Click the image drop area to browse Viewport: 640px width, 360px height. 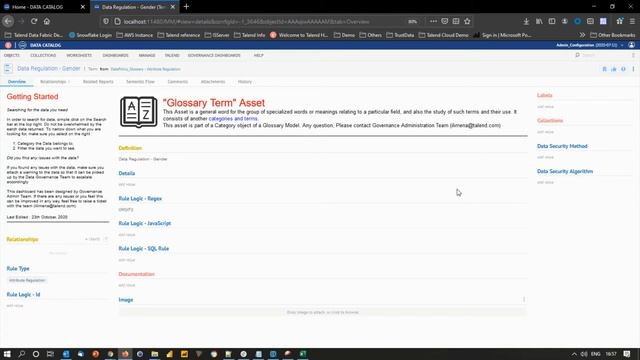point(322,312)
